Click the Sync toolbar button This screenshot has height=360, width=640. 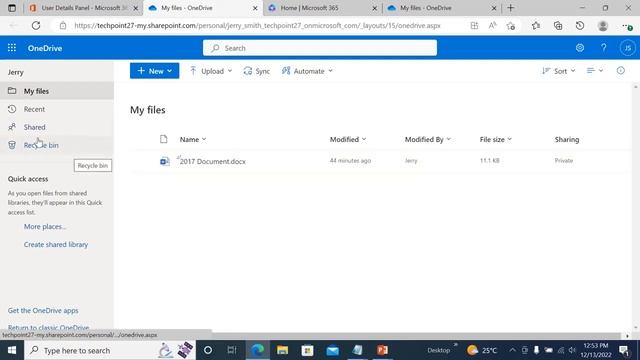point(256,71)
